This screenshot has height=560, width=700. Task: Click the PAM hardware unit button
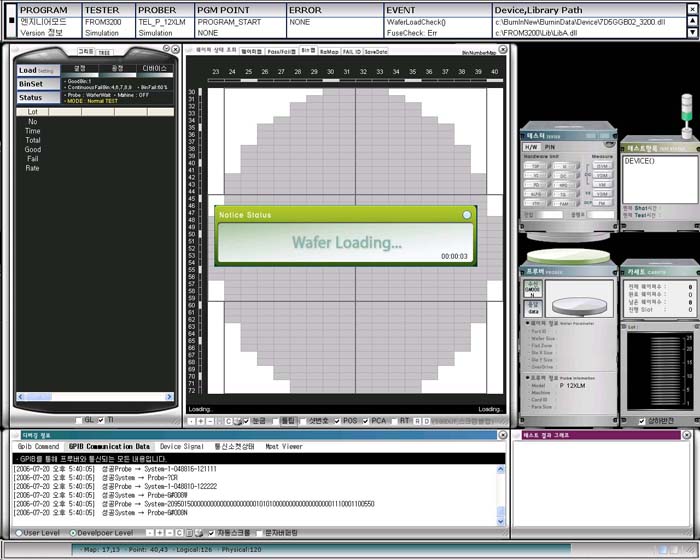[564, 204]
